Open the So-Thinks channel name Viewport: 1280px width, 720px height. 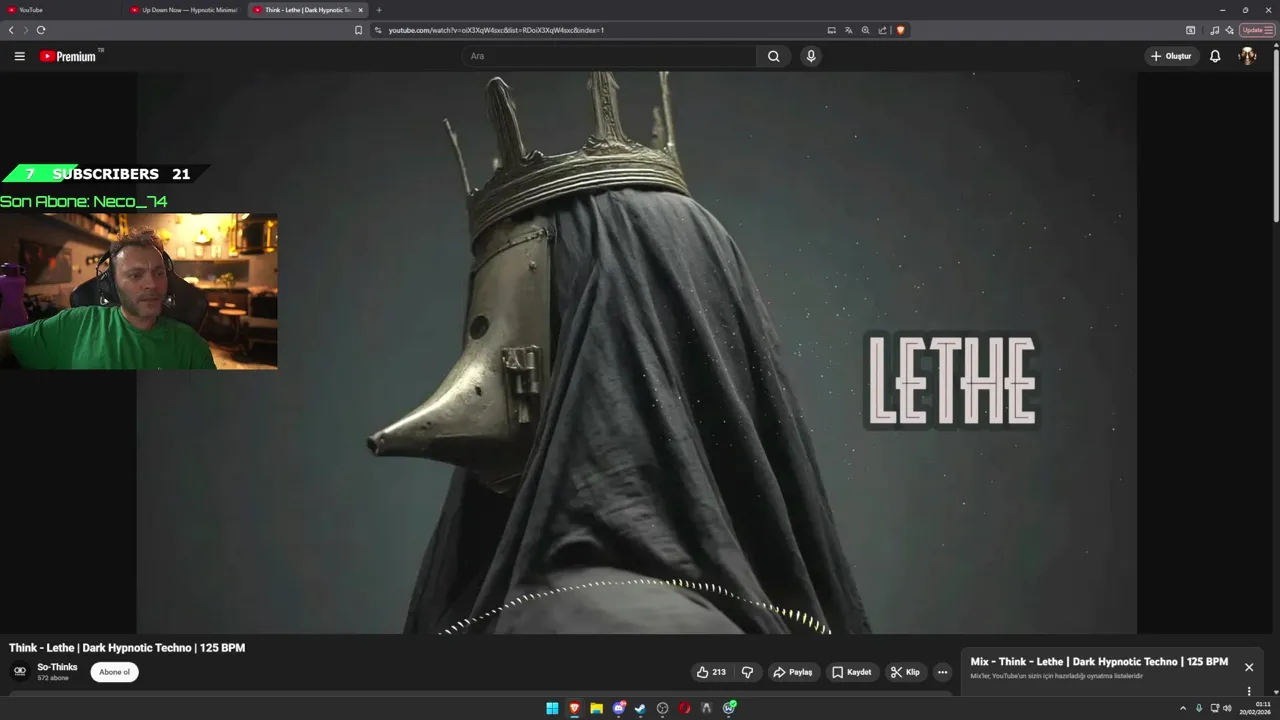click(57, 667)
